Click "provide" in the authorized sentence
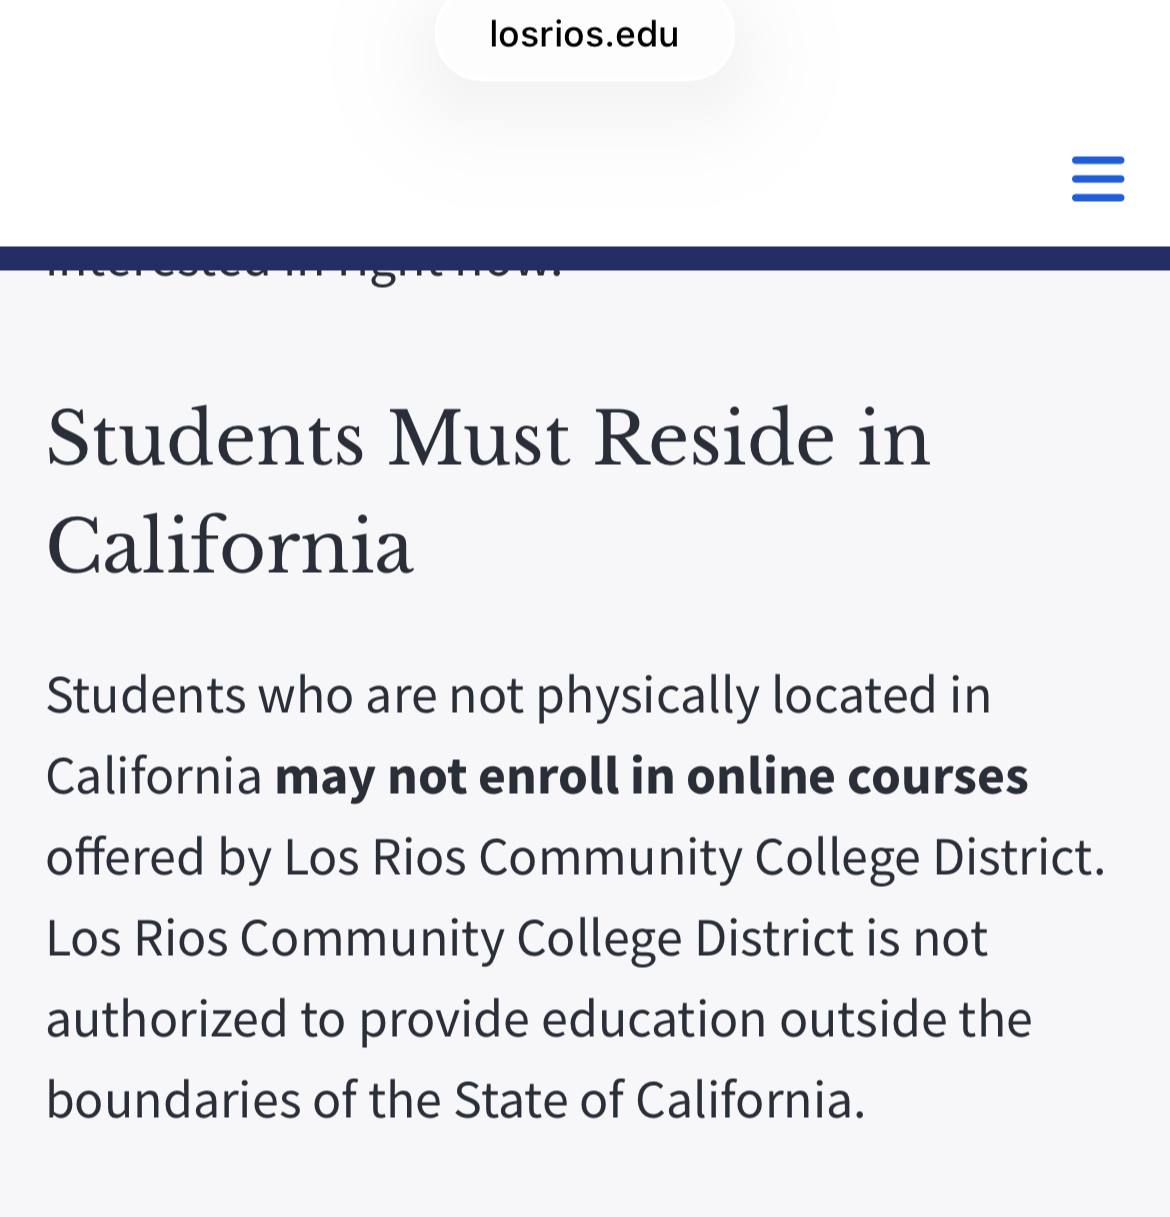This screenshot has width=1170, height=1217. (444, 1019)
